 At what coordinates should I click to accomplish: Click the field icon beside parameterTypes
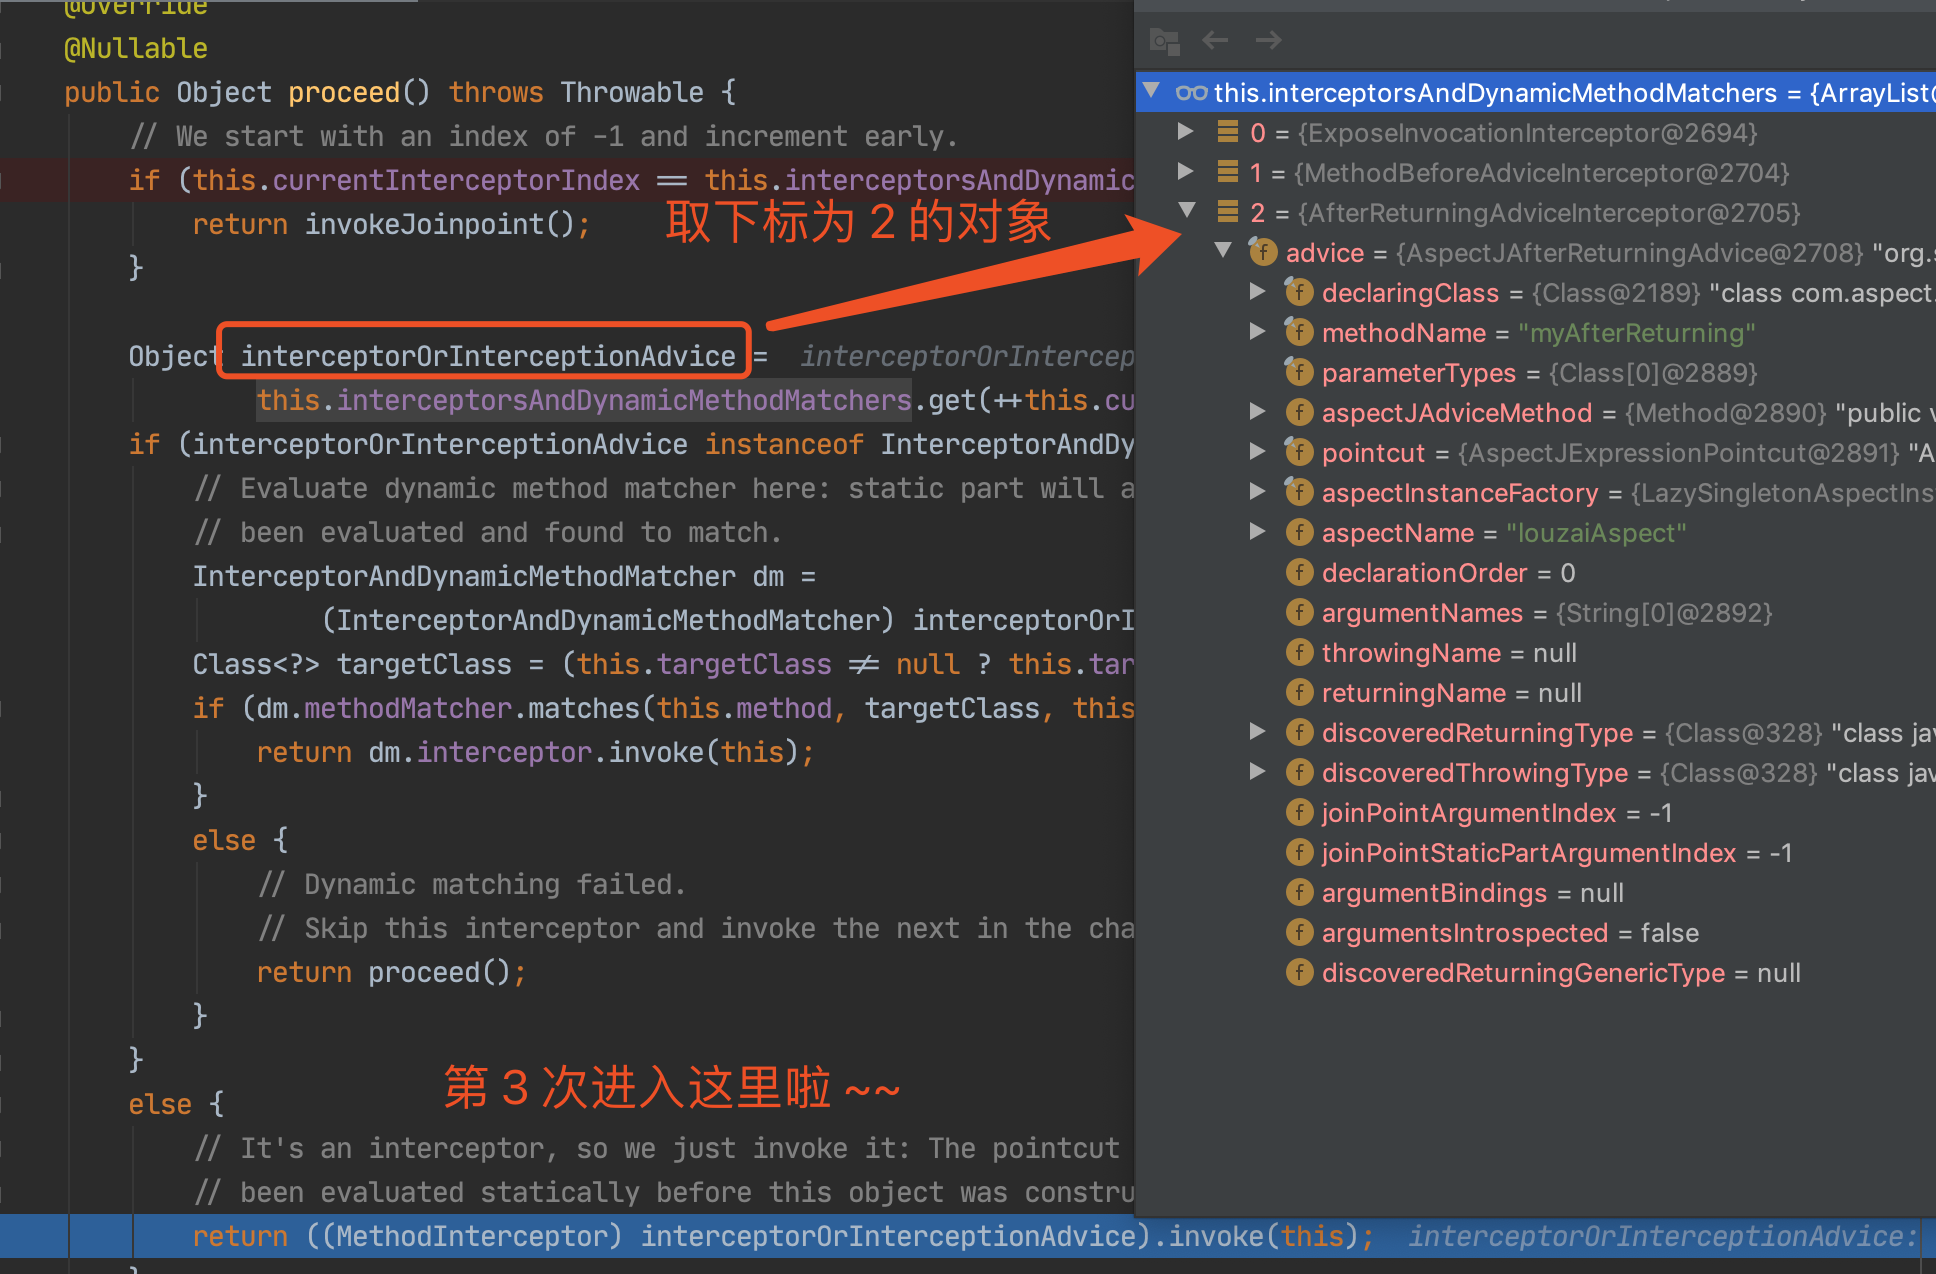1299,372
